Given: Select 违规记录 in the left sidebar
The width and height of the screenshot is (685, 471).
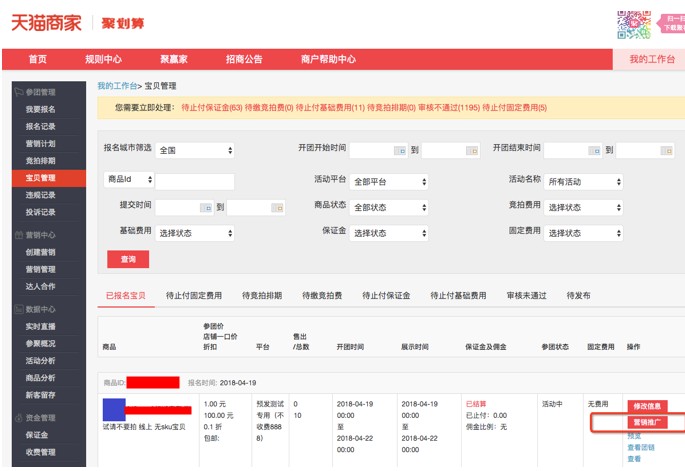Looking at the screenshot, I should [41, 195].
